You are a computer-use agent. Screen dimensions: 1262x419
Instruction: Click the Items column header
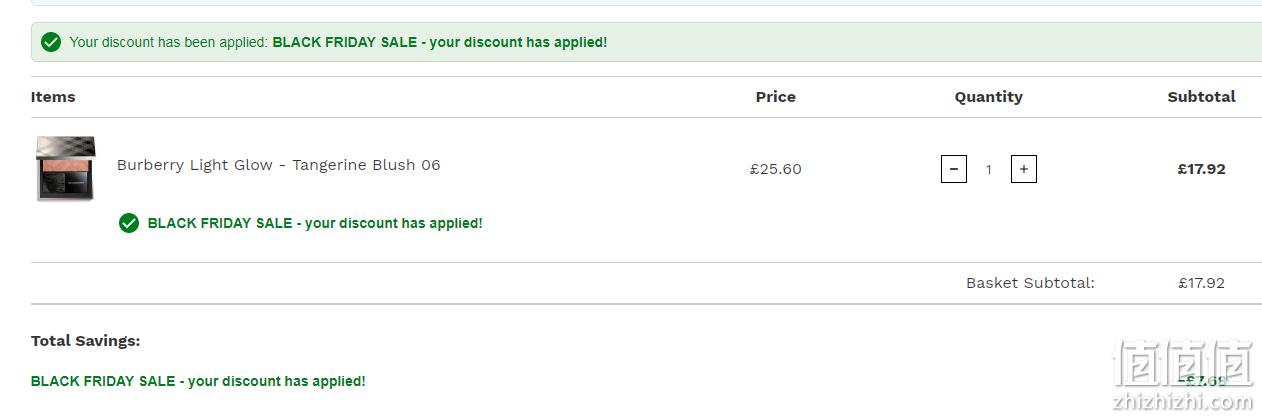pos(53,97)
